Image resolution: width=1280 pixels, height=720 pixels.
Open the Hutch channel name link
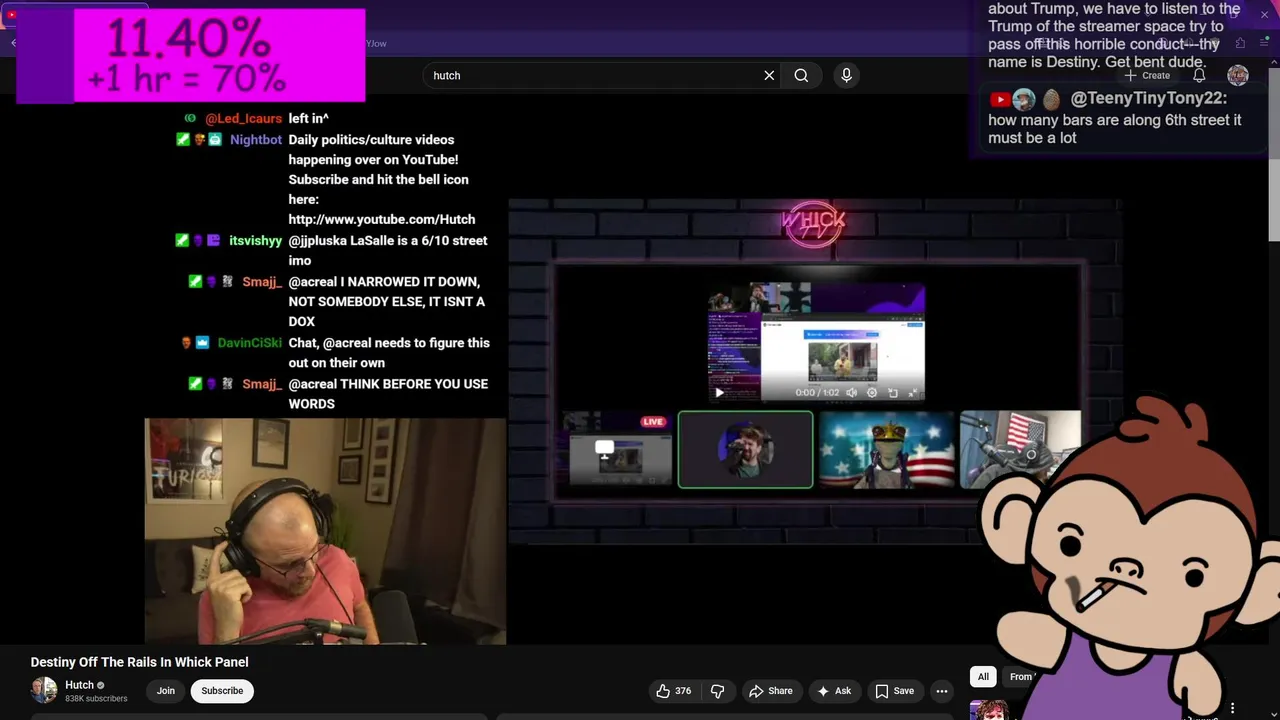point(79,685)
